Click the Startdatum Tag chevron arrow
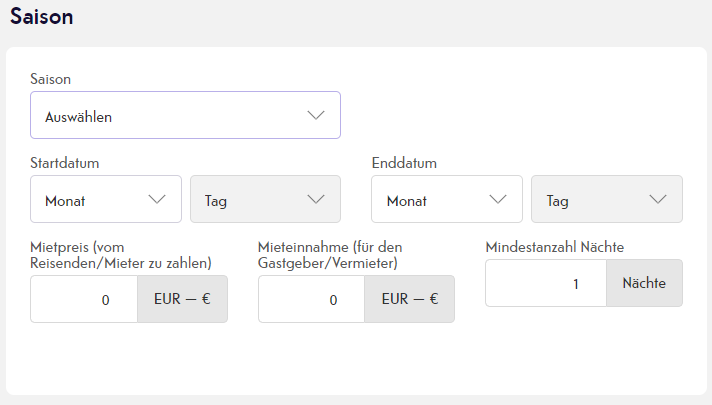Viewport: 712px width, 405px height. tap(316, 199)
